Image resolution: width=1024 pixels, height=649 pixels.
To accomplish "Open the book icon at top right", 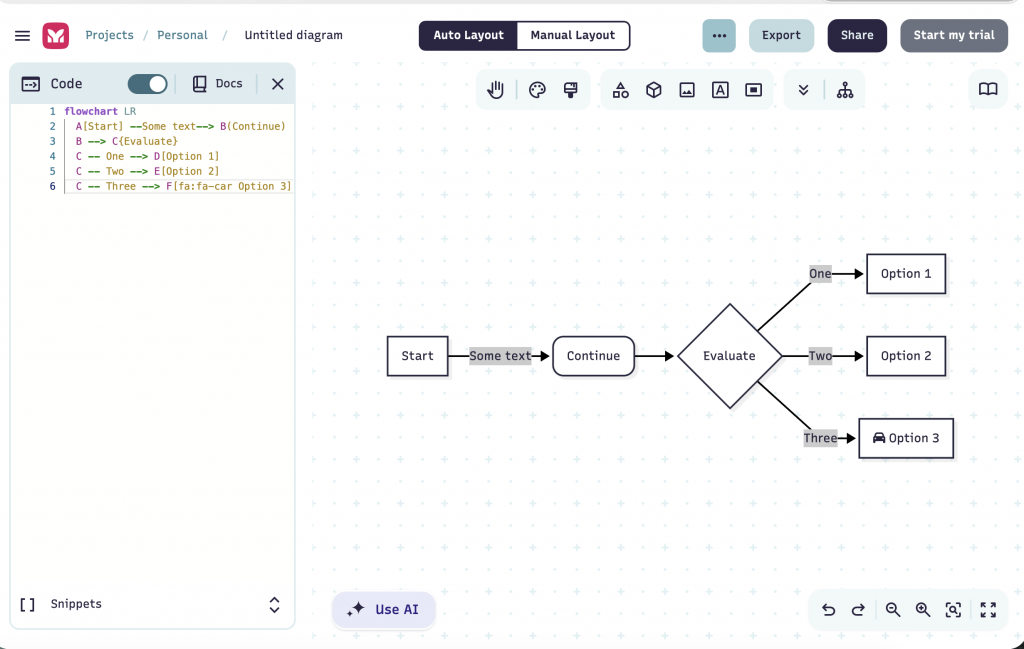I will 988,89.
